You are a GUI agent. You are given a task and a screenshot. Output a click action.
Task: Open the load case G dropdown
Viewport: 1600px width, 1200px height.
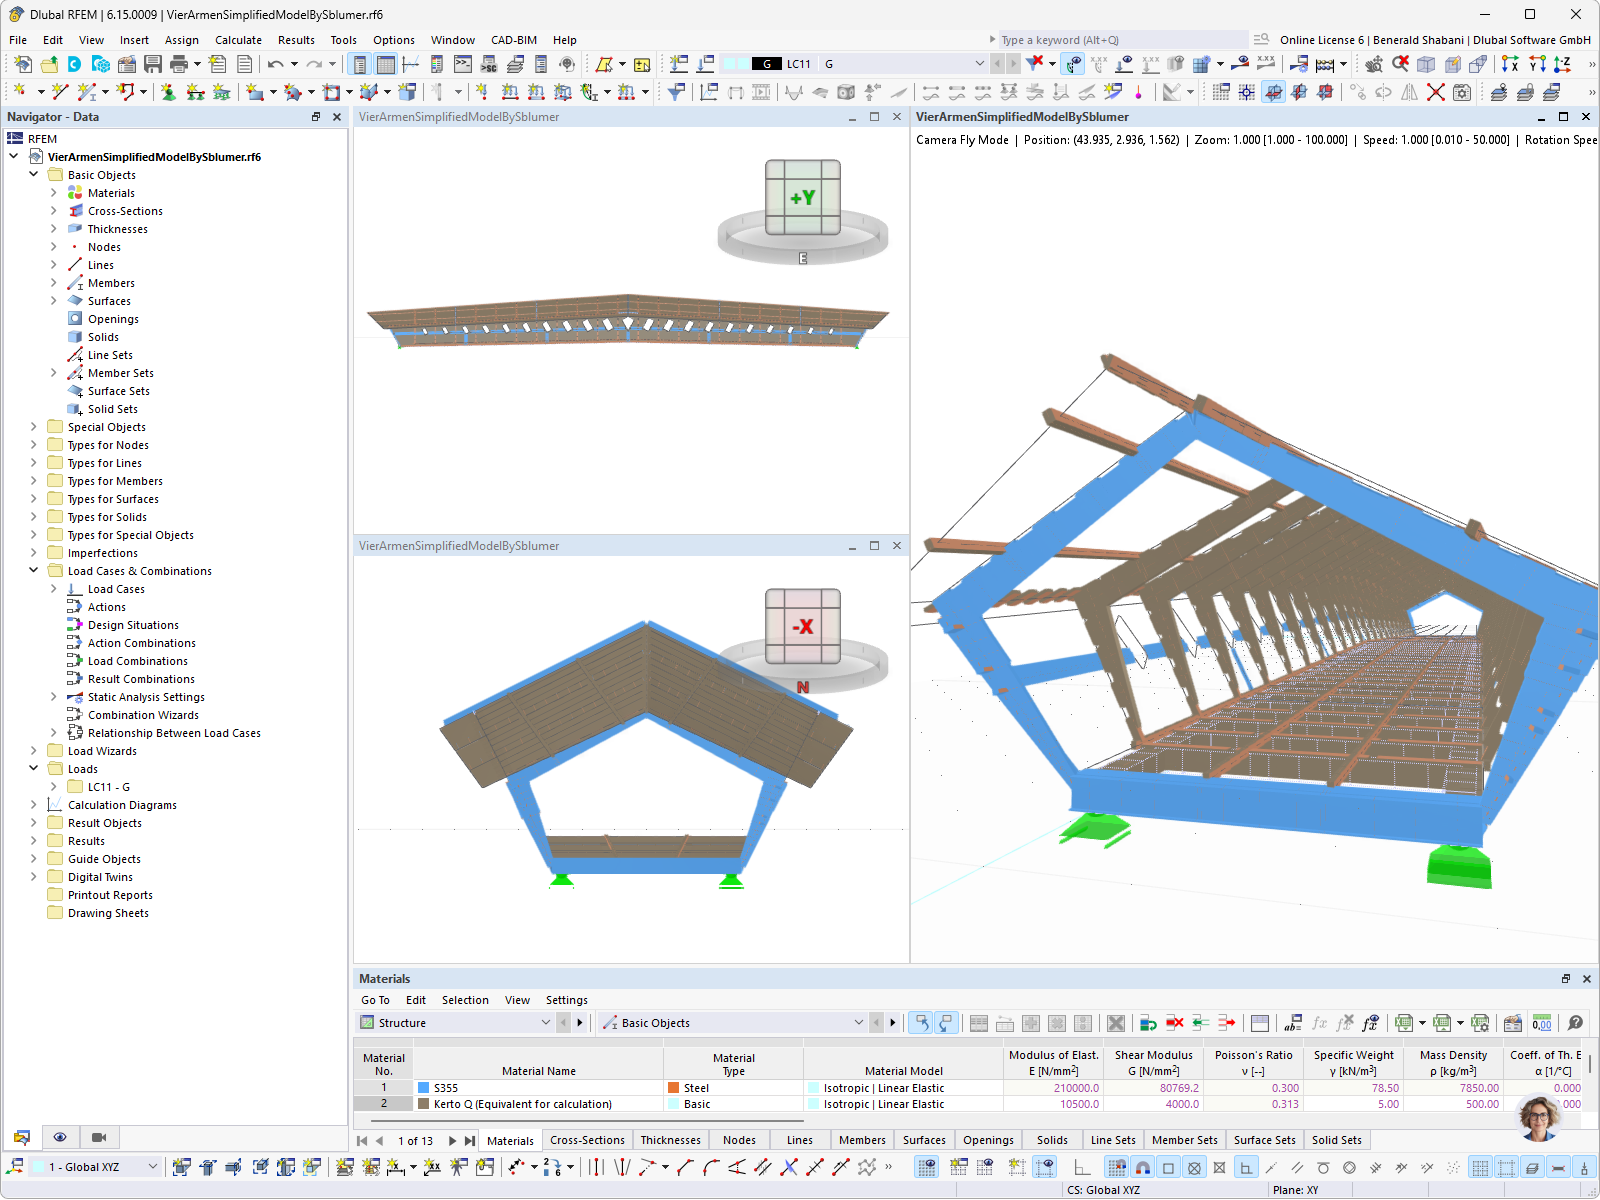tap(979, 64)
